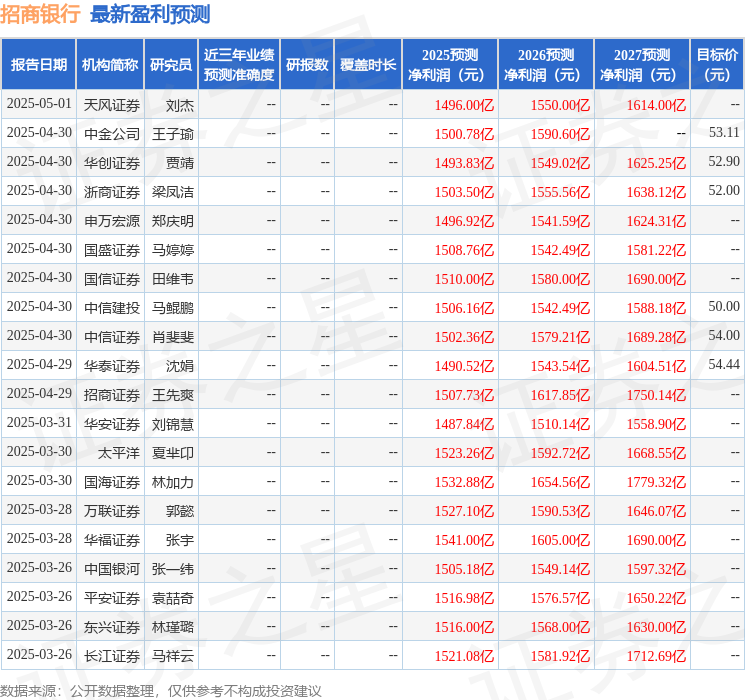Click the 近三年业绩预测准确度 column header

coord(238,65)
